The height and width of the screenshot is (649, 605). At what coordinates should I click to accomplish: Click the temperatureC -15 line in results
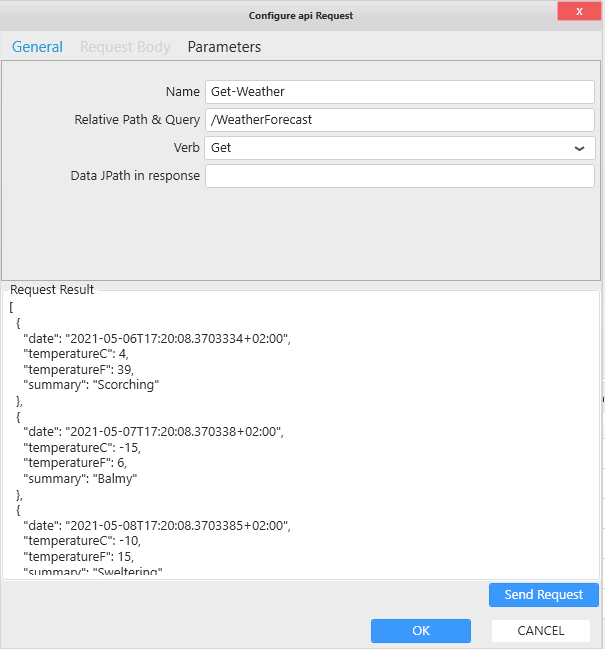coord(82,448)
